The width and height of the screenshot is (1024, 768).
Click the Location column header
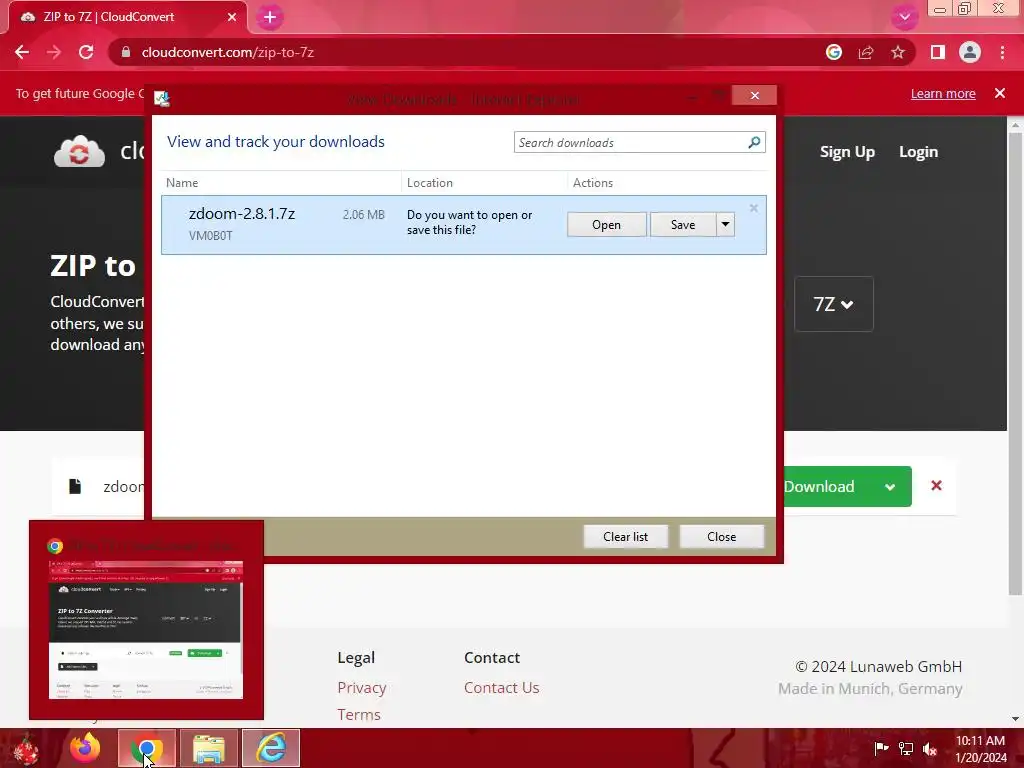tap(430, 183)
